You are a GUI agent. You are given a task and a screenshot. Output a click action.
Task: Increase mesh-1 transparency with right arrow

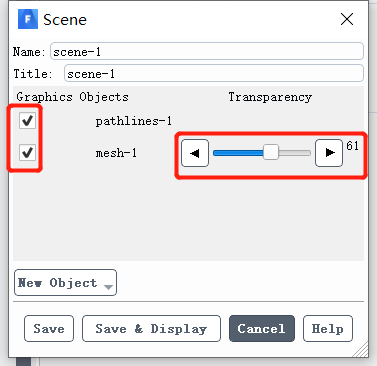329,153
